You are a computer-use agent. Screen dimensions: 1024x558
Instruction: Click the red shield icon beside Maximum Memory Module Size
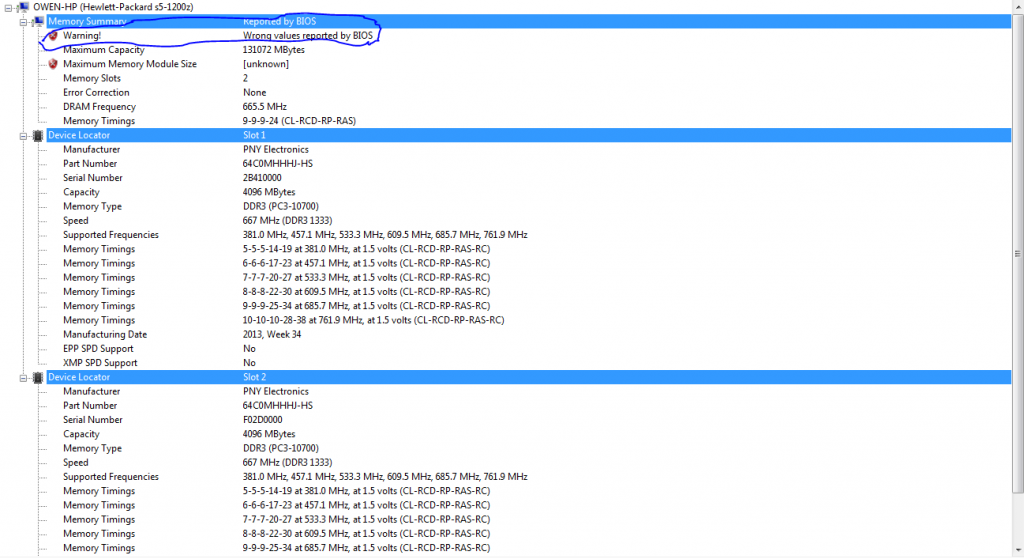(53, 64)
